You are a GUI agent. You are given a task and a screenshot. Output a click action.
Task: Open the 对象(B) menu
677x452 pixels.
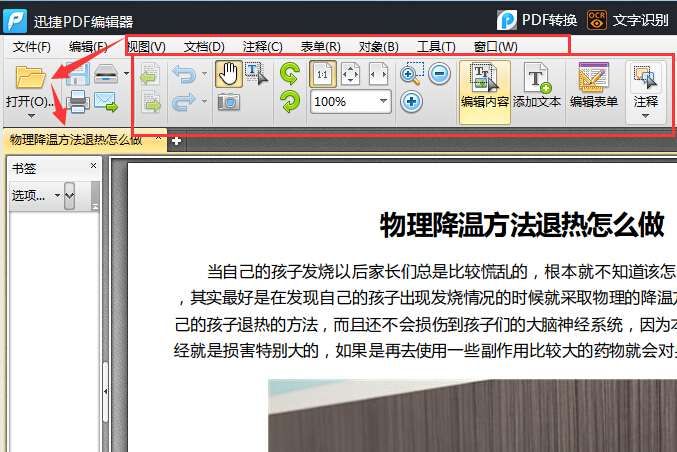tap(378, 47)
